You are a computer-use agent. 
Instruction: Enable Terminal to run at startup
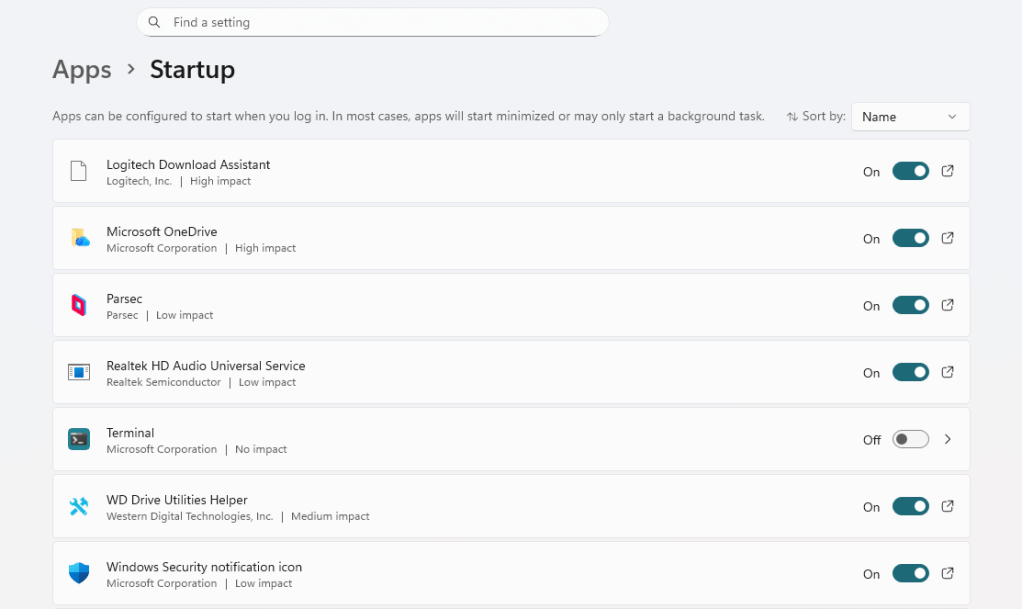[x=910, y=439]
